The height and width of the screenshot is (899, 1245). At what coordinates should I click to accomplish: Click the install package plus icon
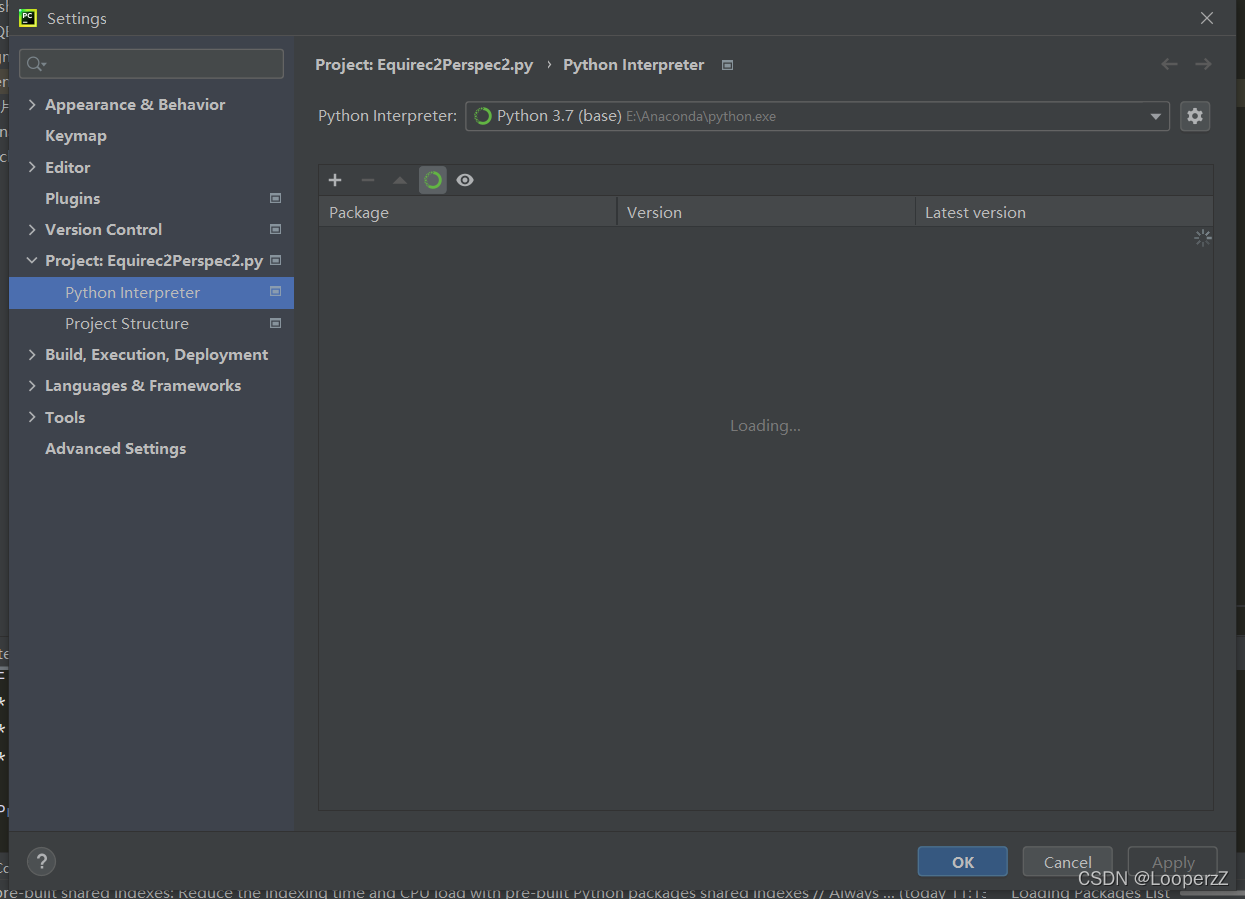coord(335,180)
